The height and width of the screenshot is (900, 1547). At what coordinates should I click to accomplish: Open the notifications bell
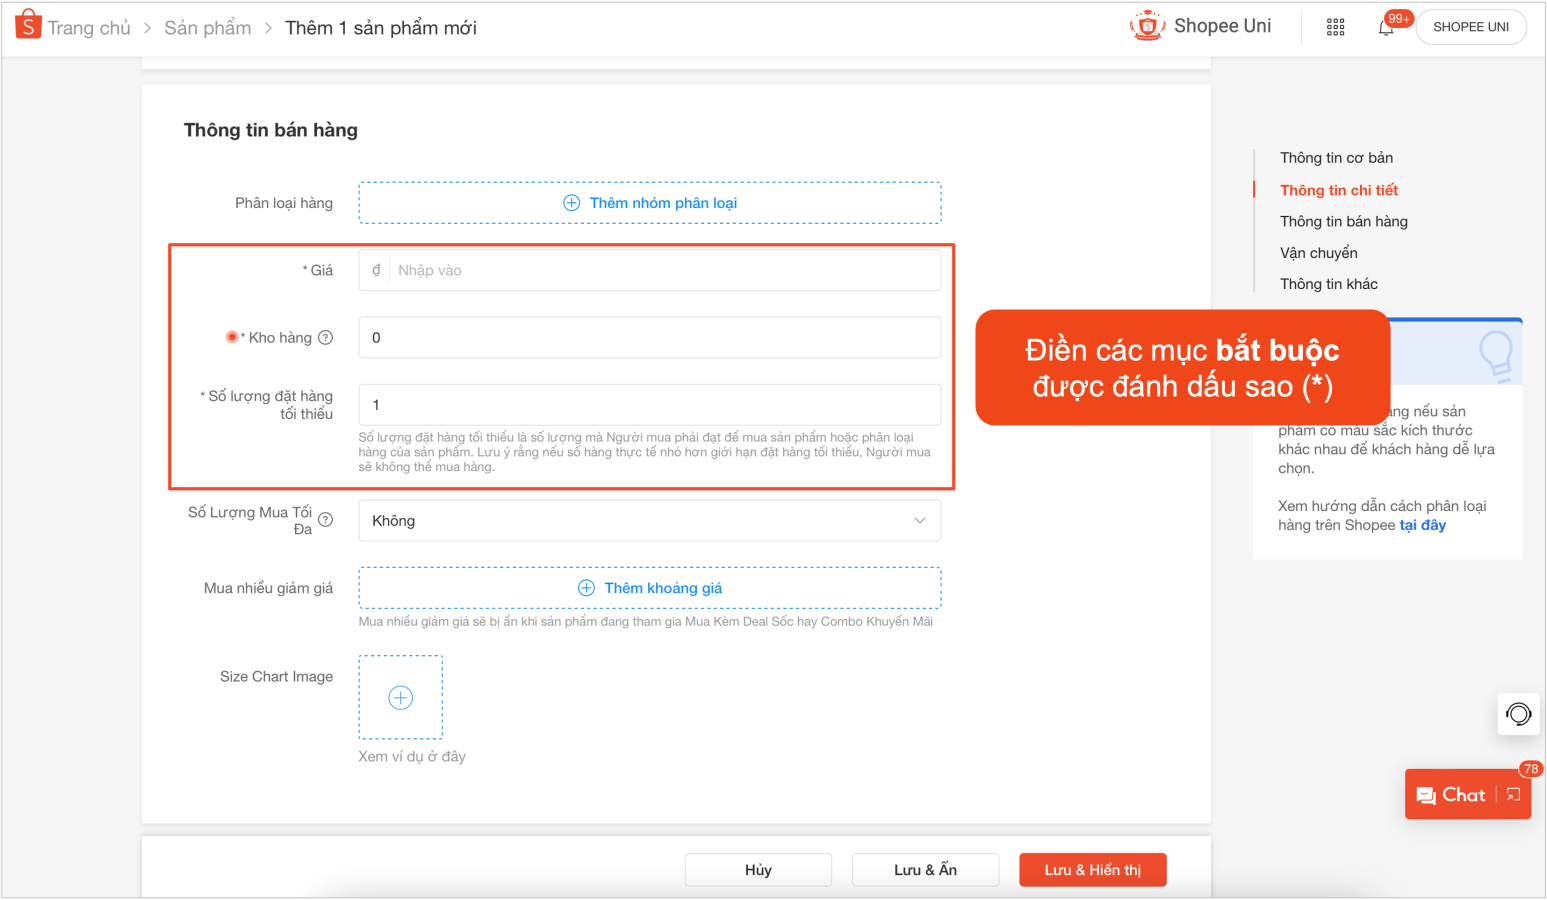click(x=1386, y=27)
